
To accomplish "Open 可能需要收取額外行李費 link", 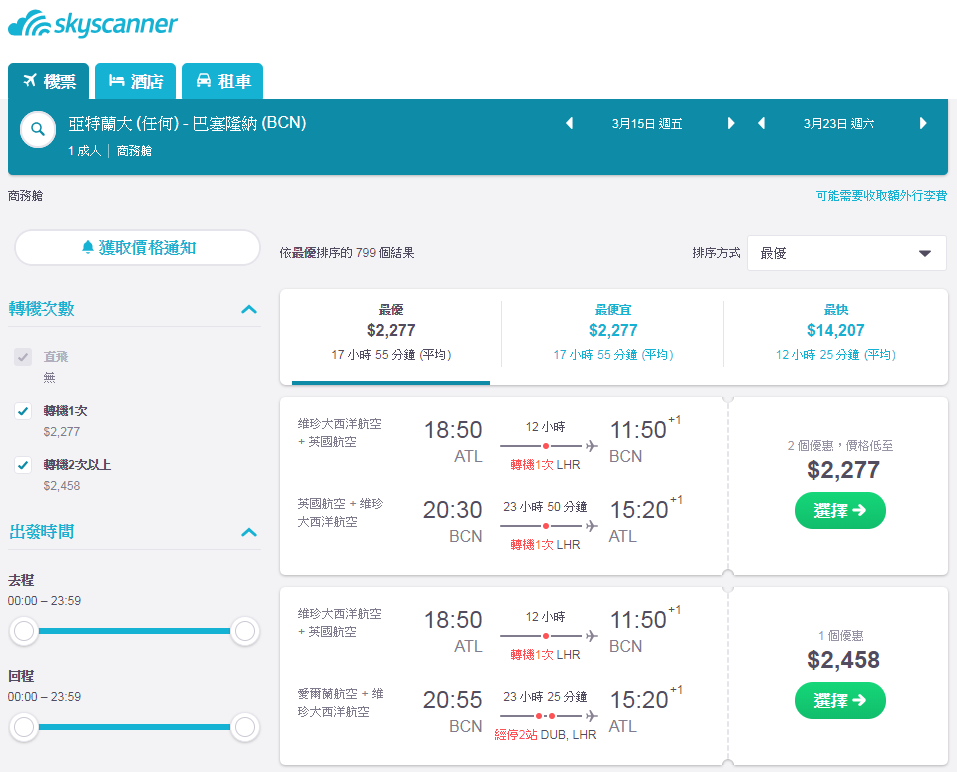I will click(881, 195).
